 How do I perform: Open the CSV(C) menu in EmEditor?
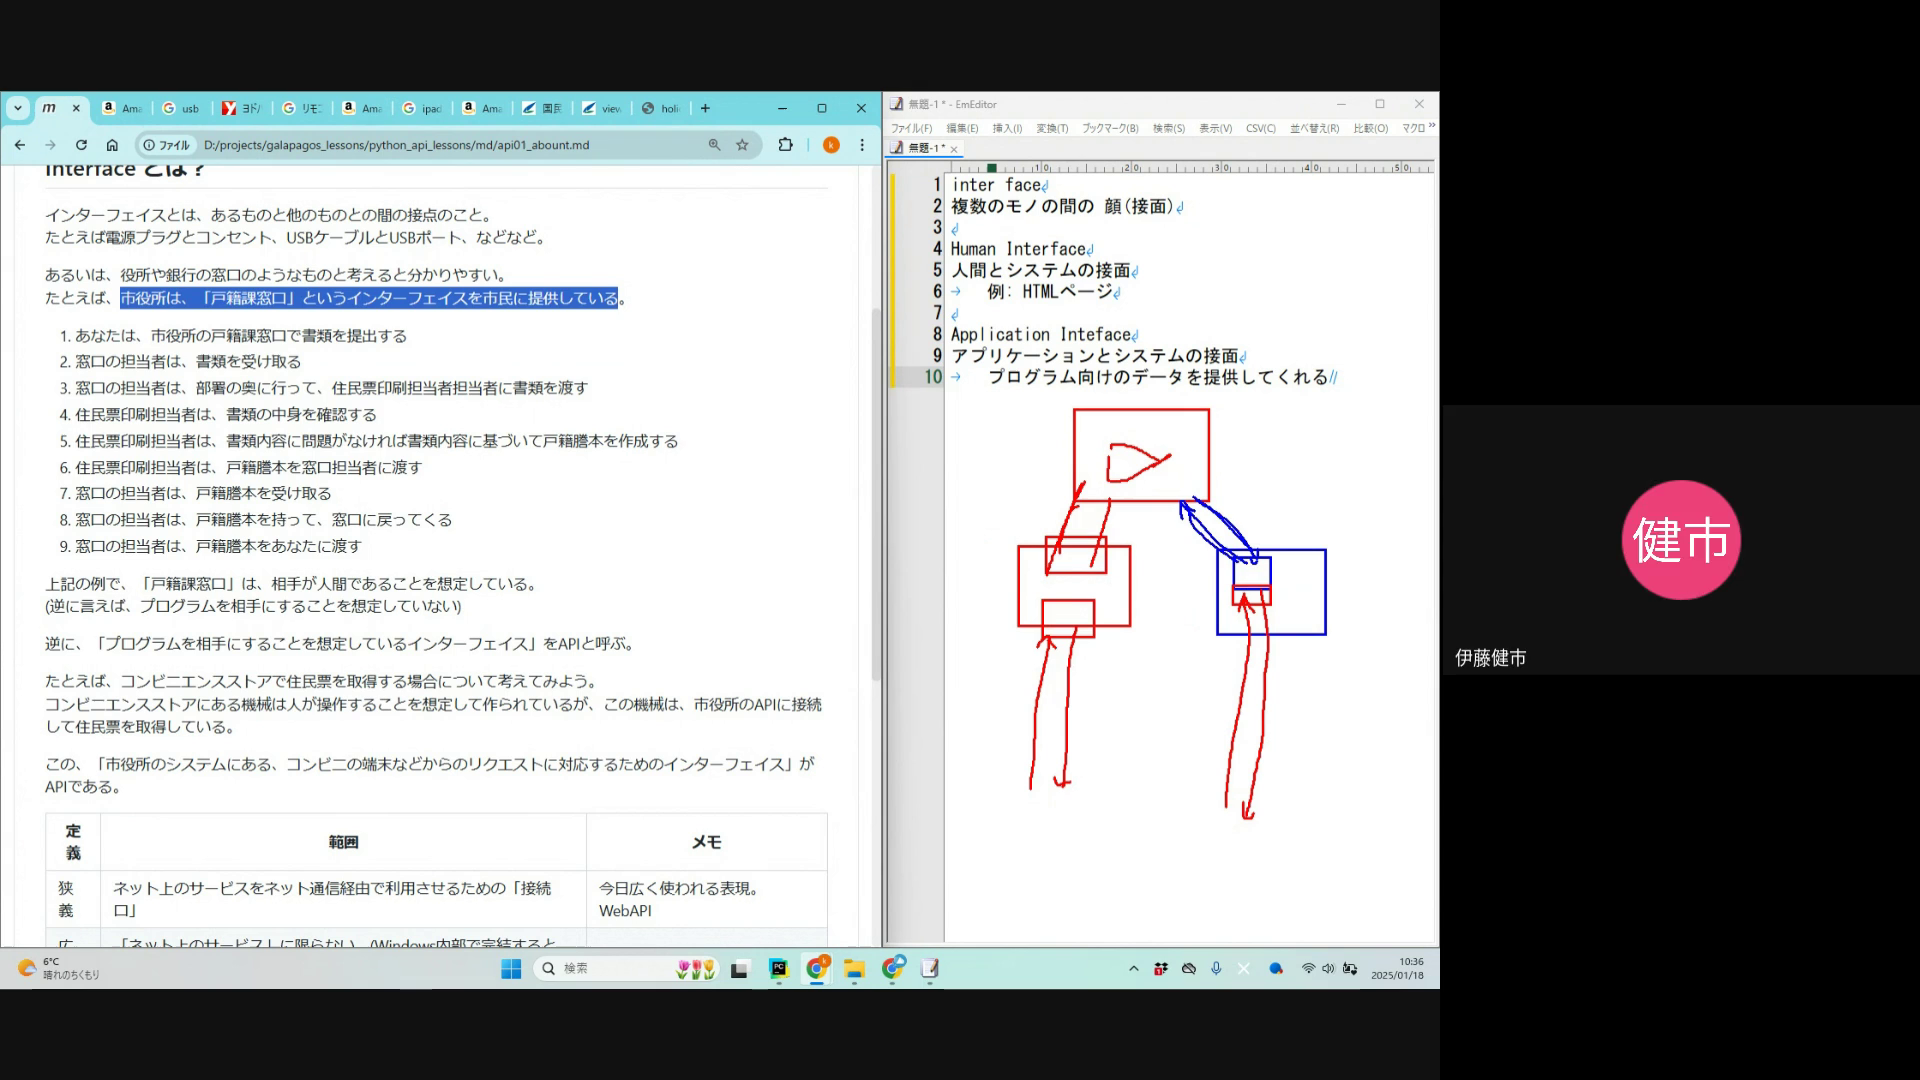click(1260, 128)
